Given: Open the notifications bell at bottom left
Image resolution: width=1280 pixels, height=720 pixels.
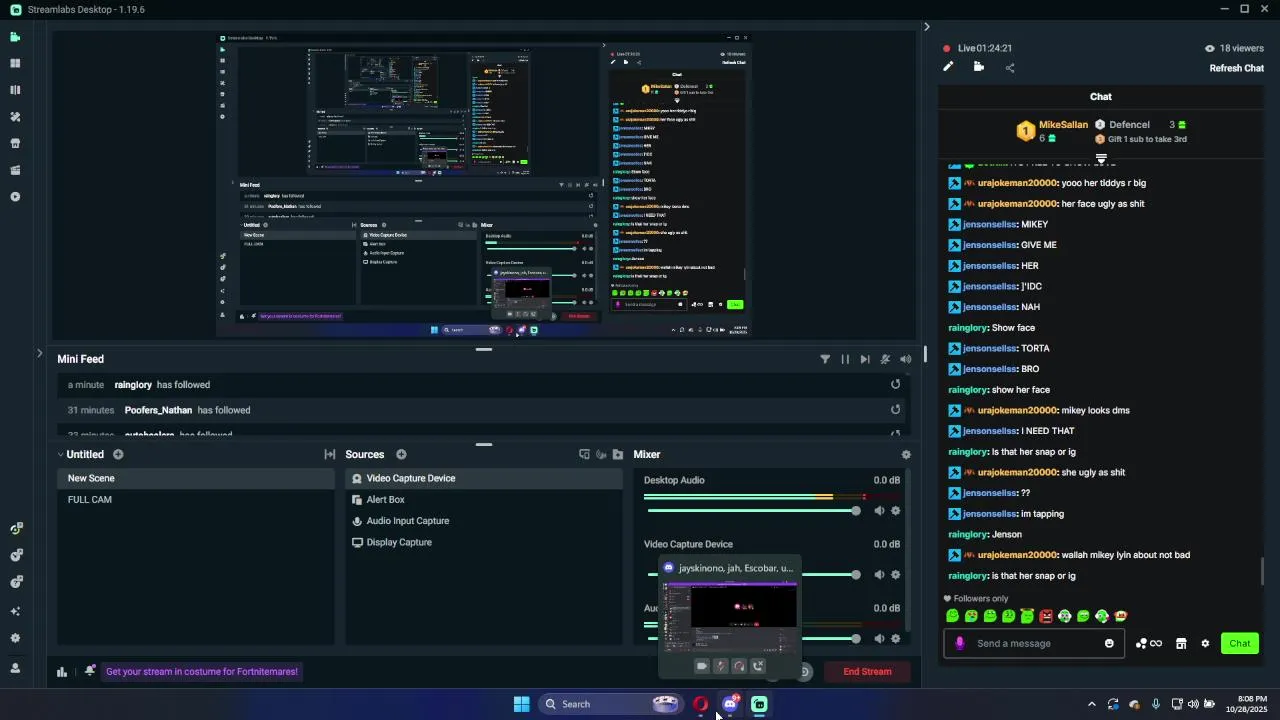Looking at the screenshot, I should (x=90, y=671).
